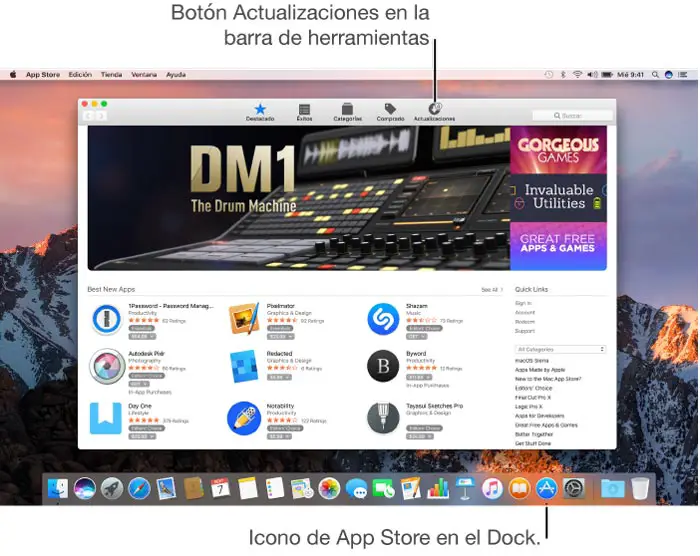
Task: Open the Tayasui Sketches Pro app icon
Action: 383,418
